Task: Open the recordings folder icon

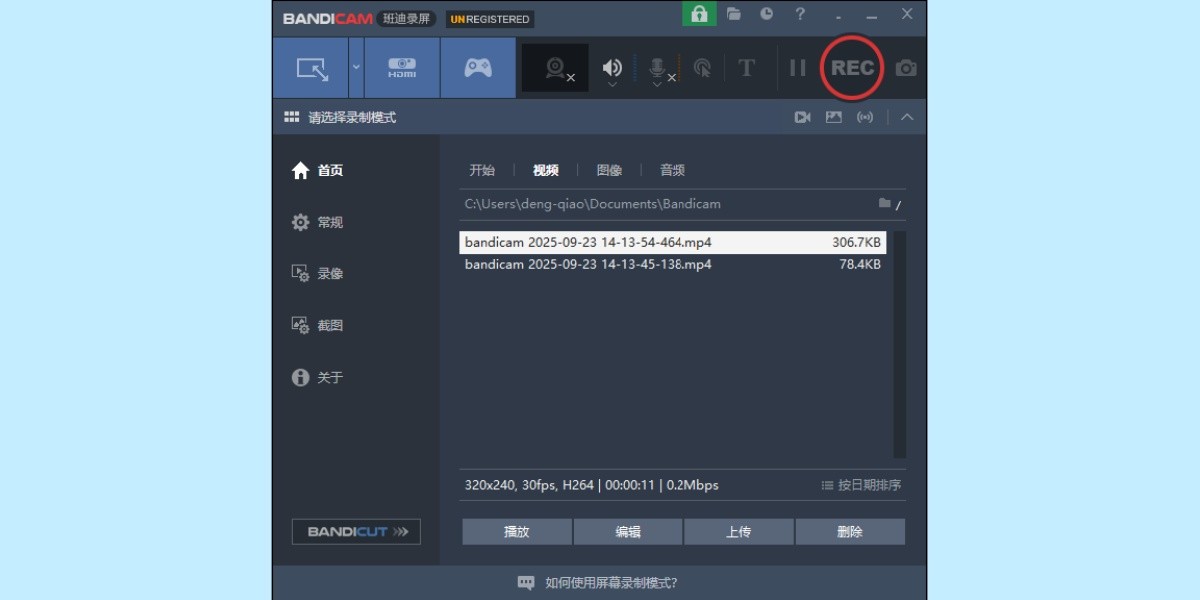Action: (736, 14)
